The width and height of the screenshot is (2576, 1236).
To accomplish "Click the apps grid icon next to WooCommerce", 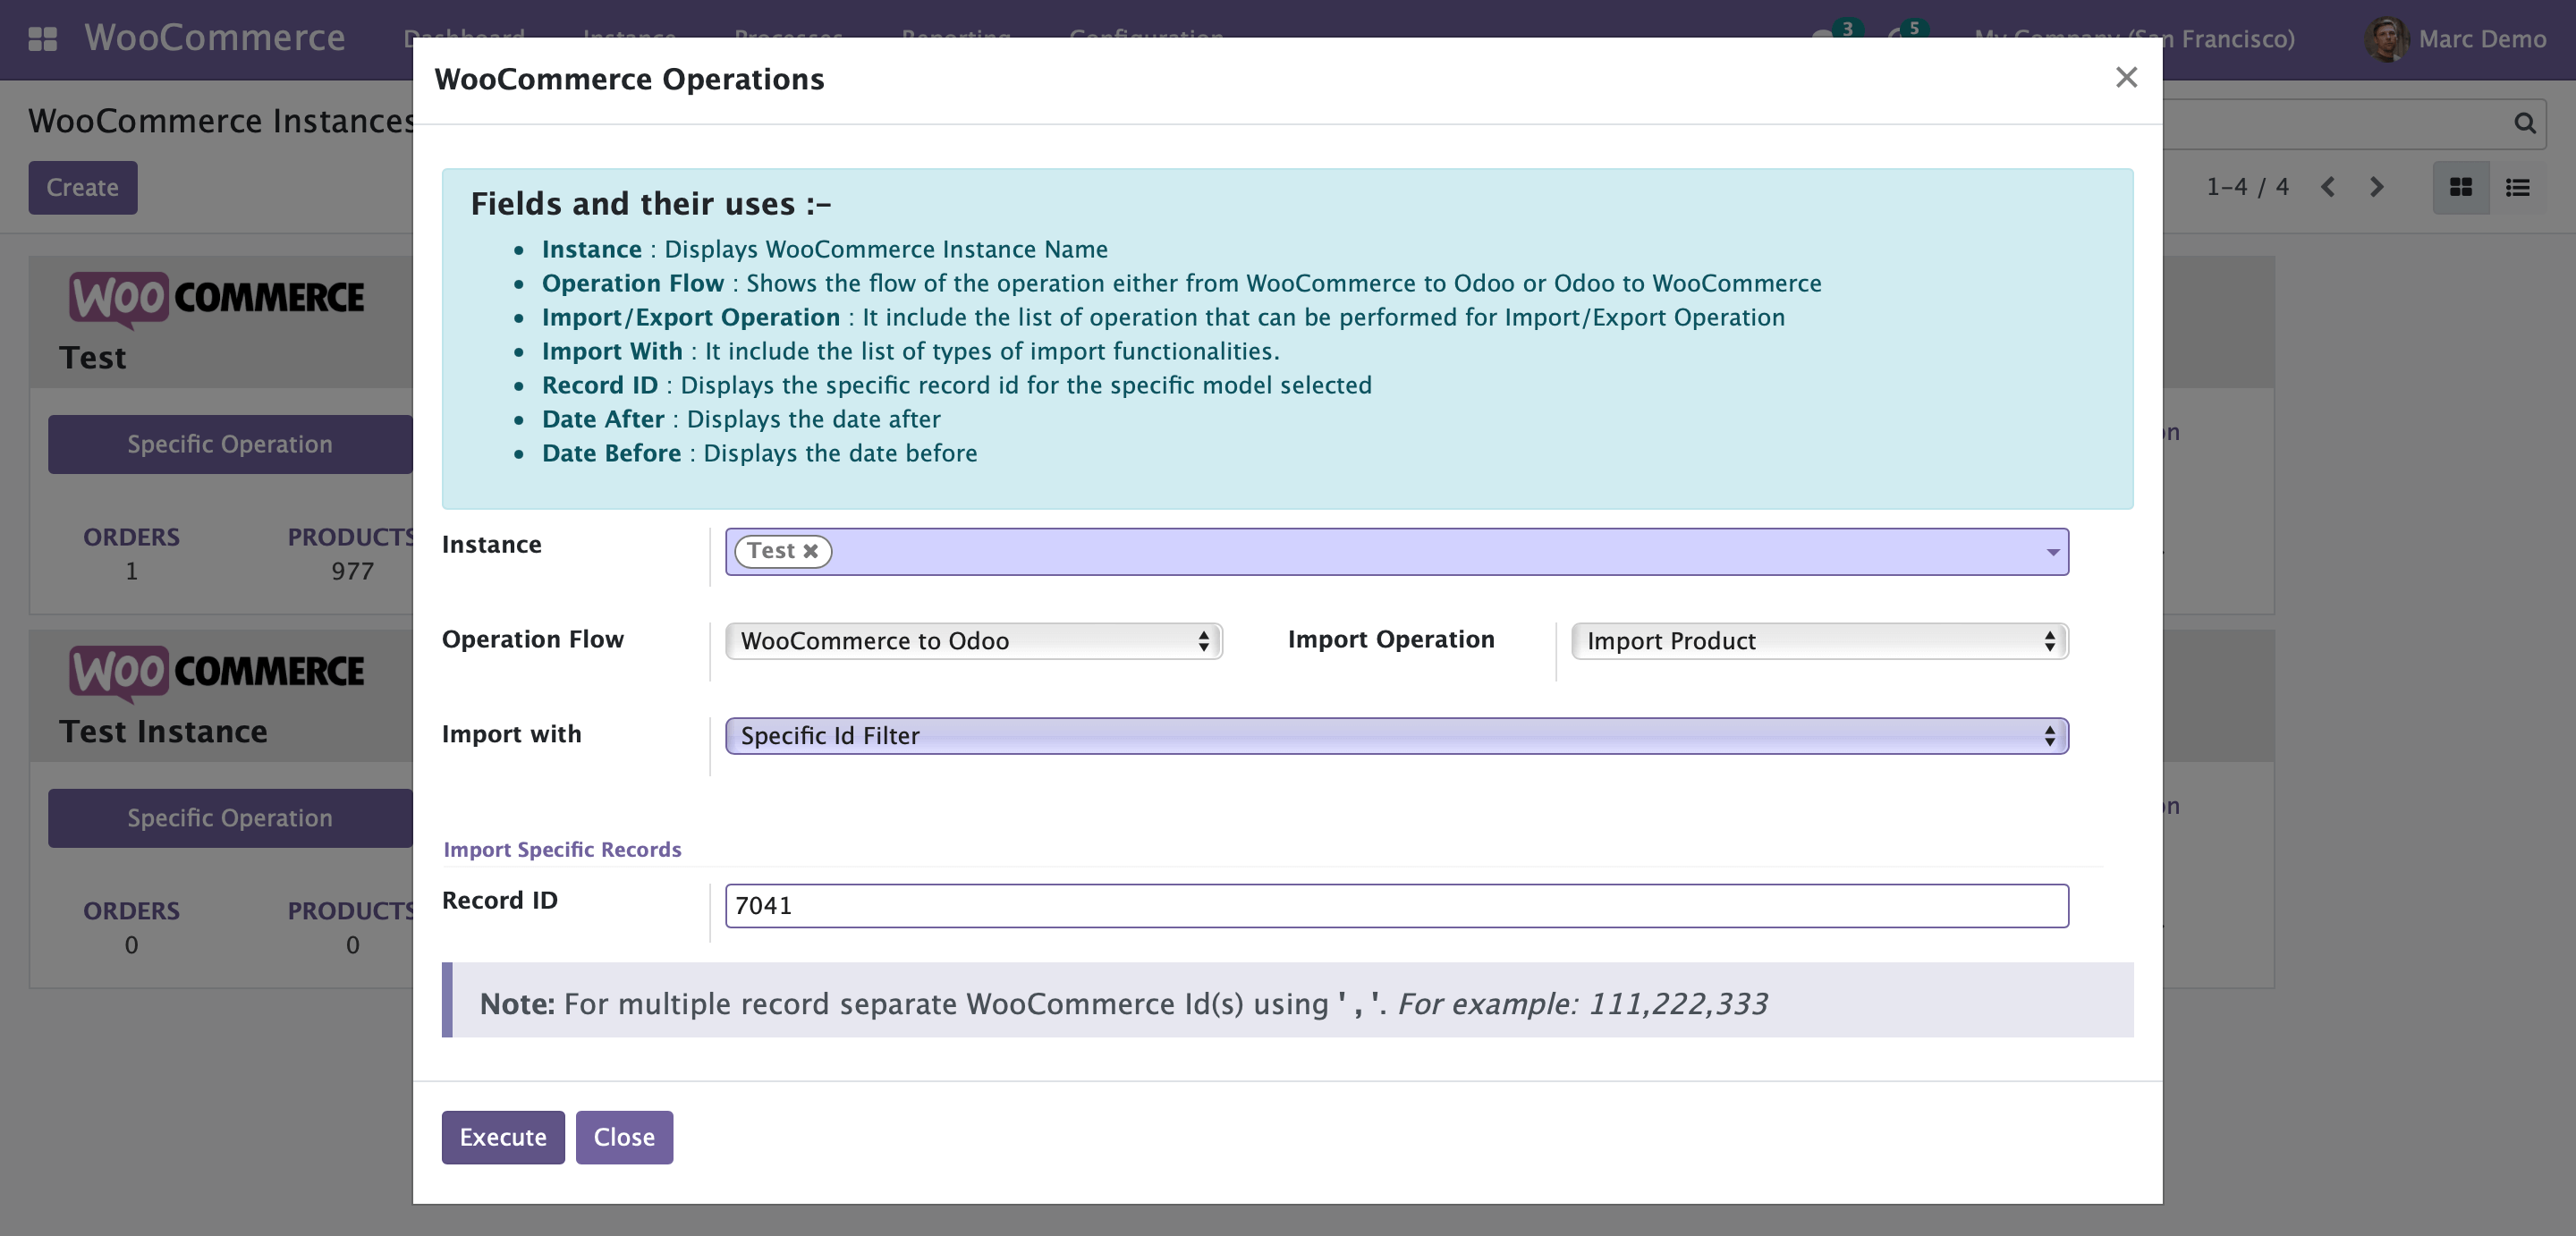I will tap(42, 38).
